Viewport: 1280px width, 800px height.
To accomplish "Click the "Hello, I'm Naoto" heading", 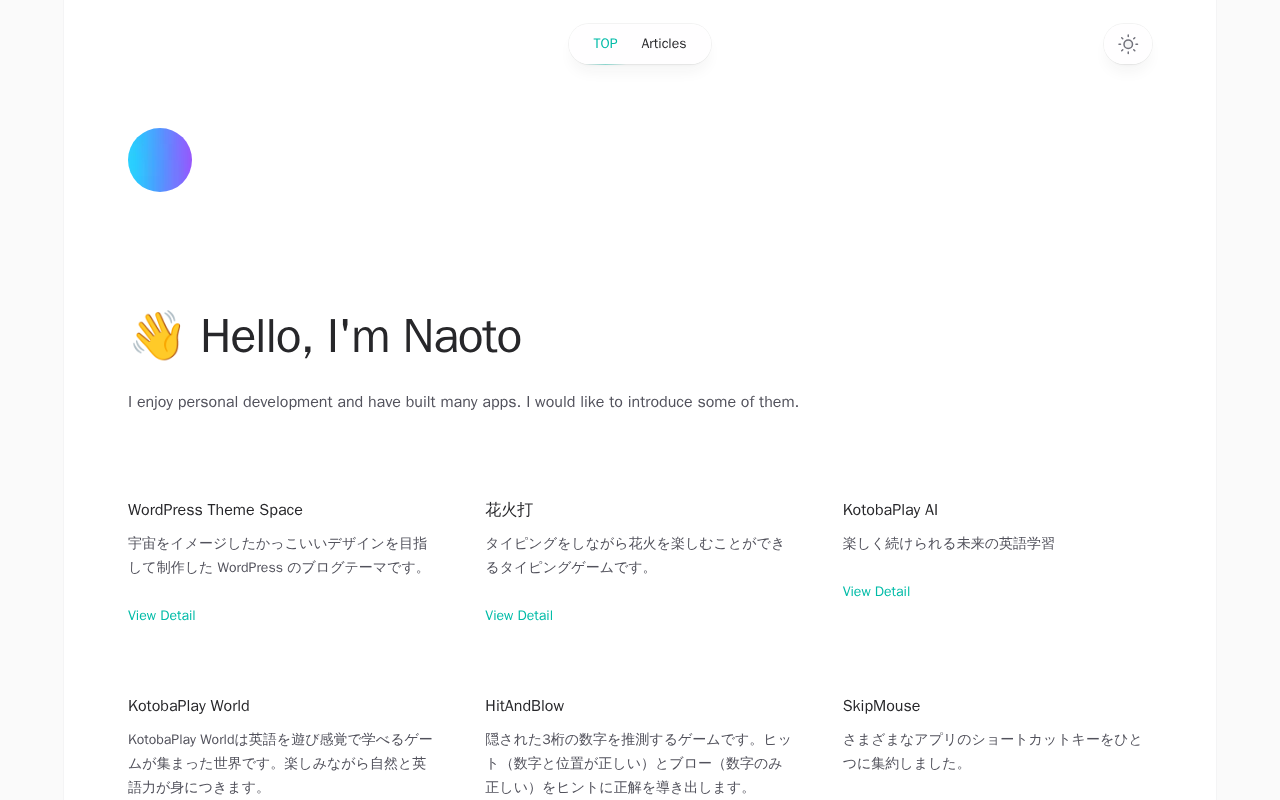I will (x=360, y=336).
